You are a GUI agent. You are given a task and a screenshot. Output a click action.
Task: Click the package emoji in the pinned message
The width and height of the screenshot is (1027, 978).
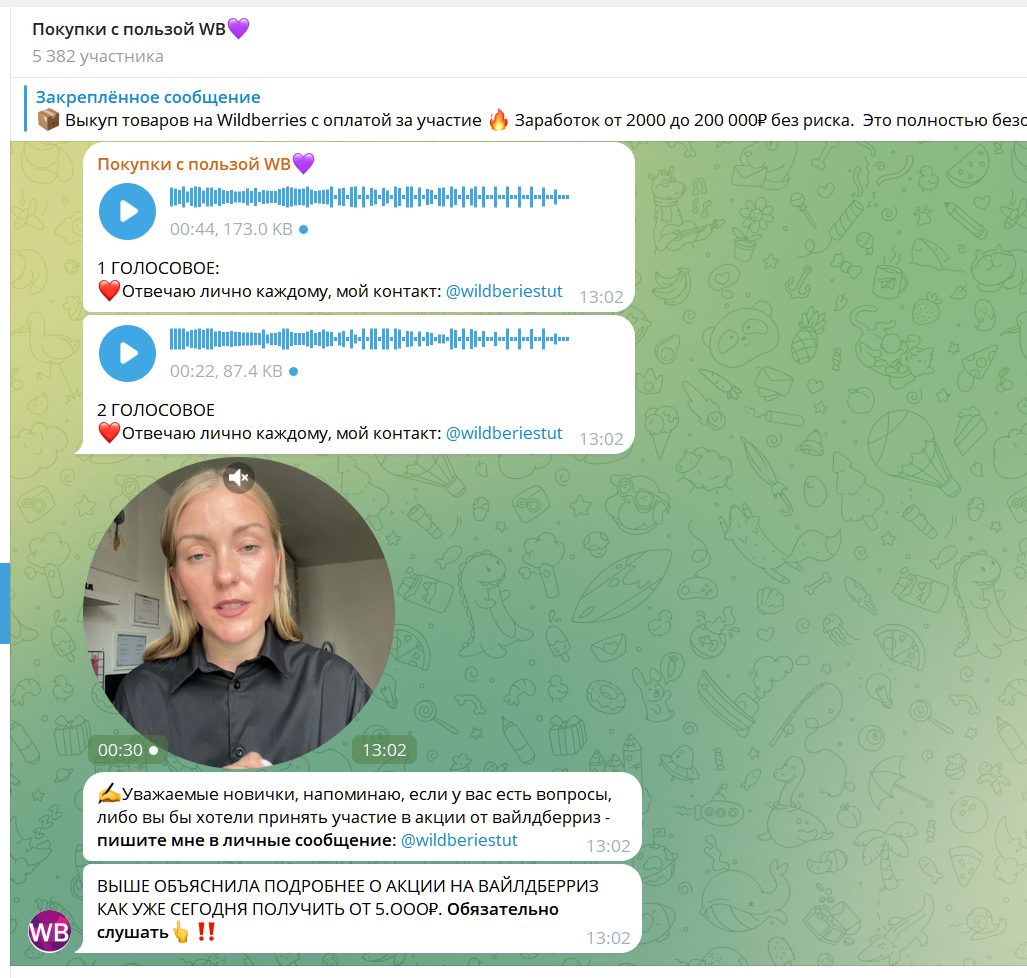tap(48, 120)
